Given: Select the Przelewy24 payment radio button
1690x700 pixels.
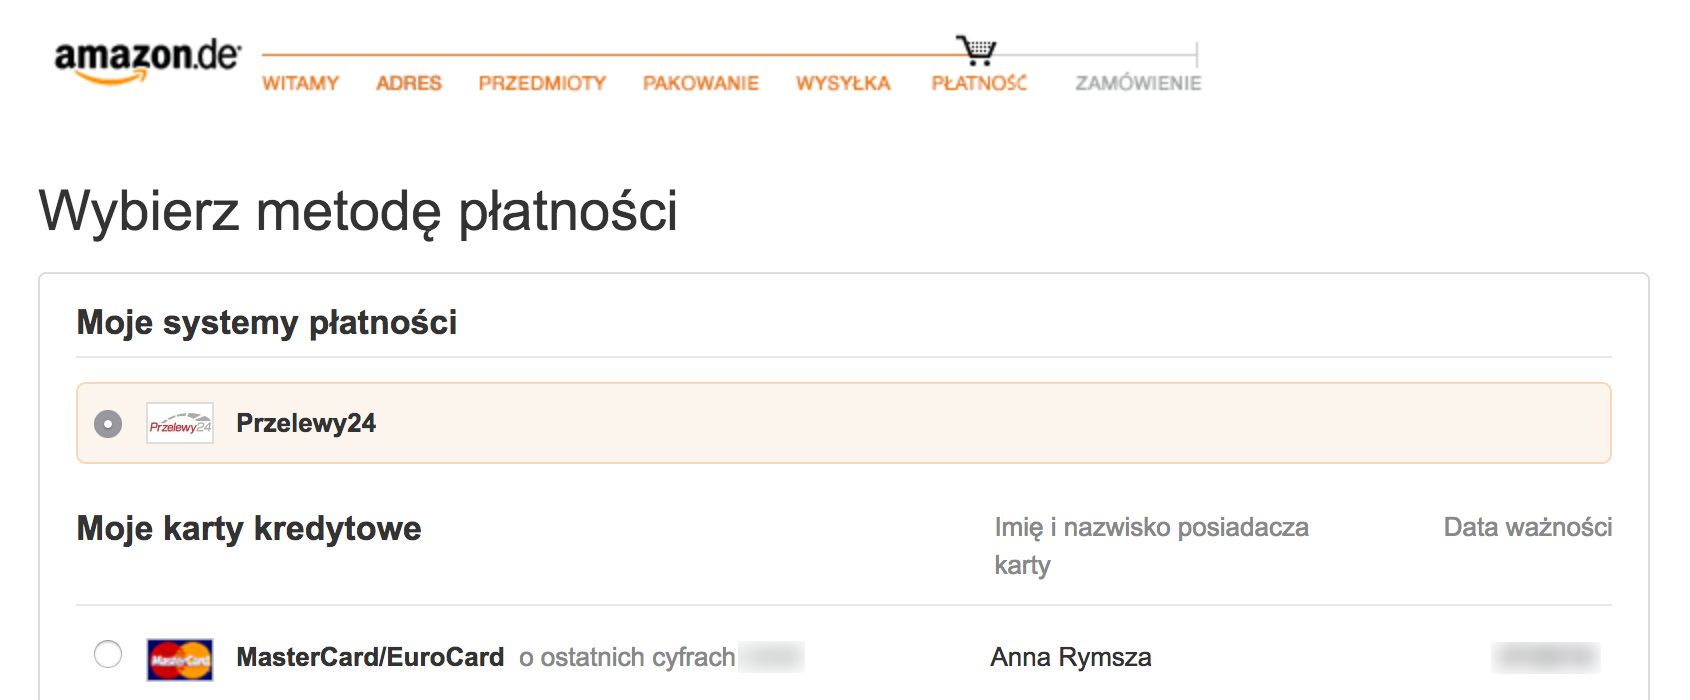Looking at the screenshot, I should pyautogui.click(x=107, y=423).
